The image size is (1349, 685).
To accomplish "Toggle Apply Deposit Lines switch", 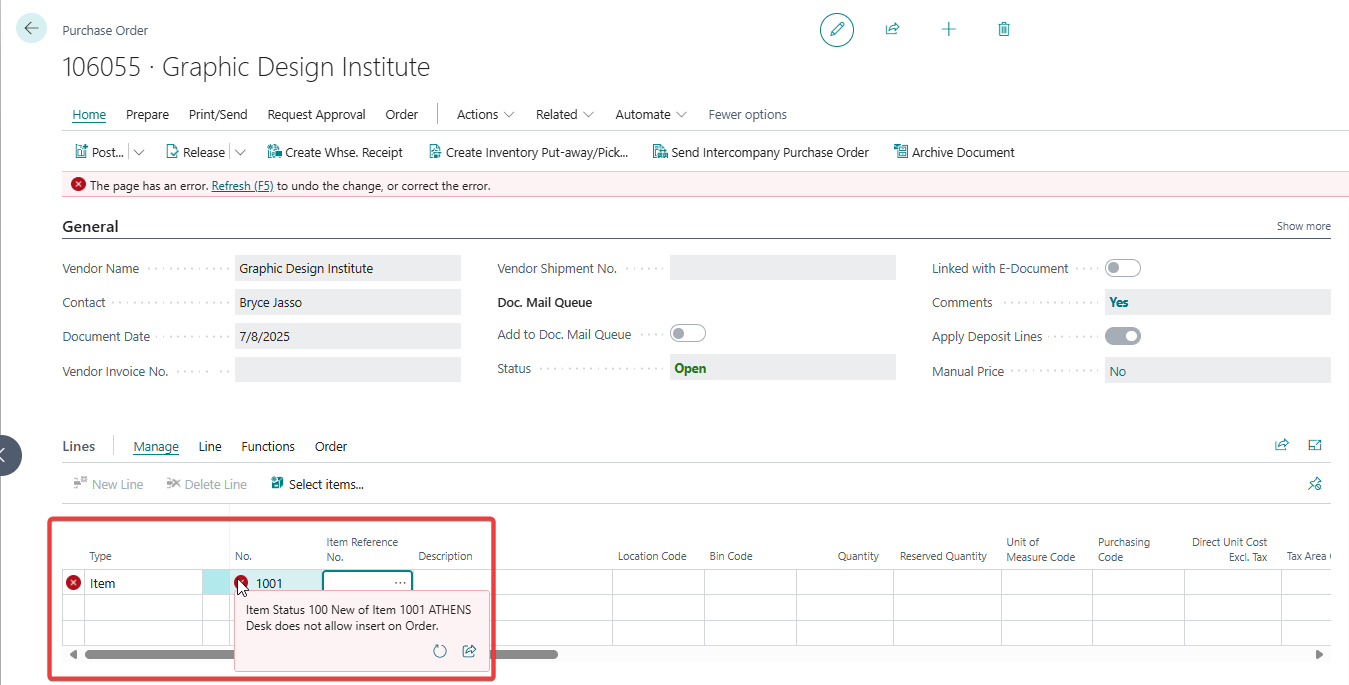I will click(1123, 336).
